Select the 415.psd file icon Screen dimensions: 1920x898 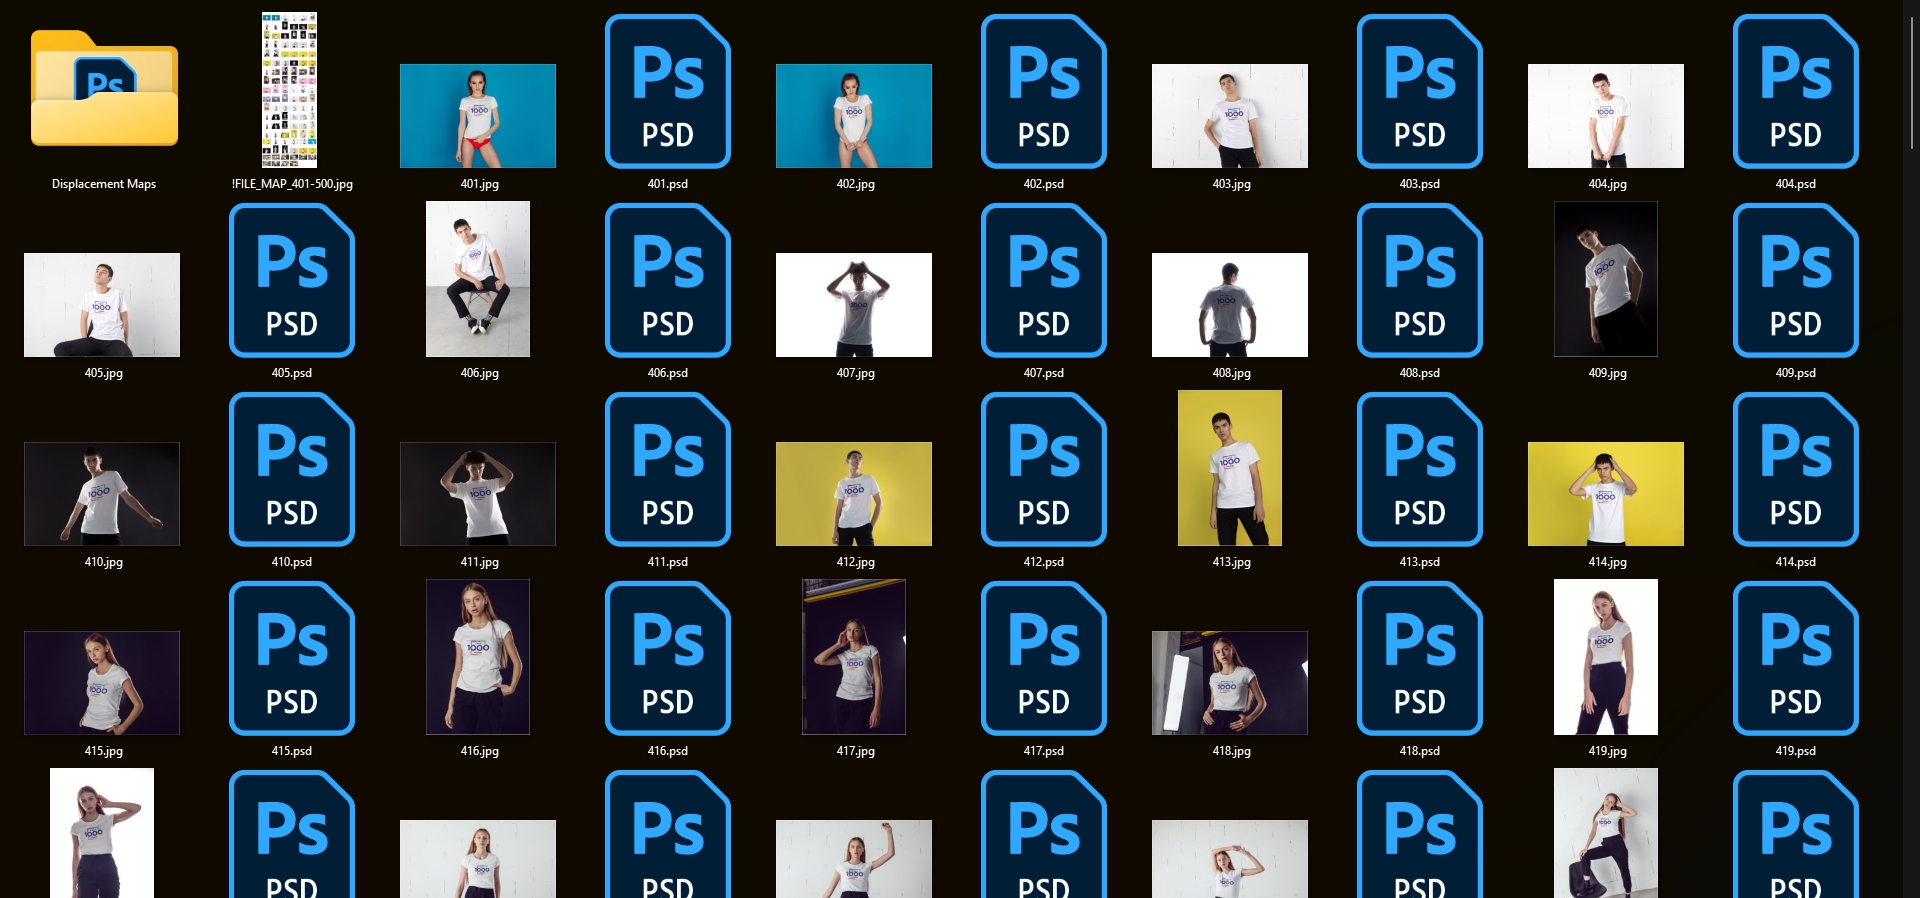(x=291, y=659)
